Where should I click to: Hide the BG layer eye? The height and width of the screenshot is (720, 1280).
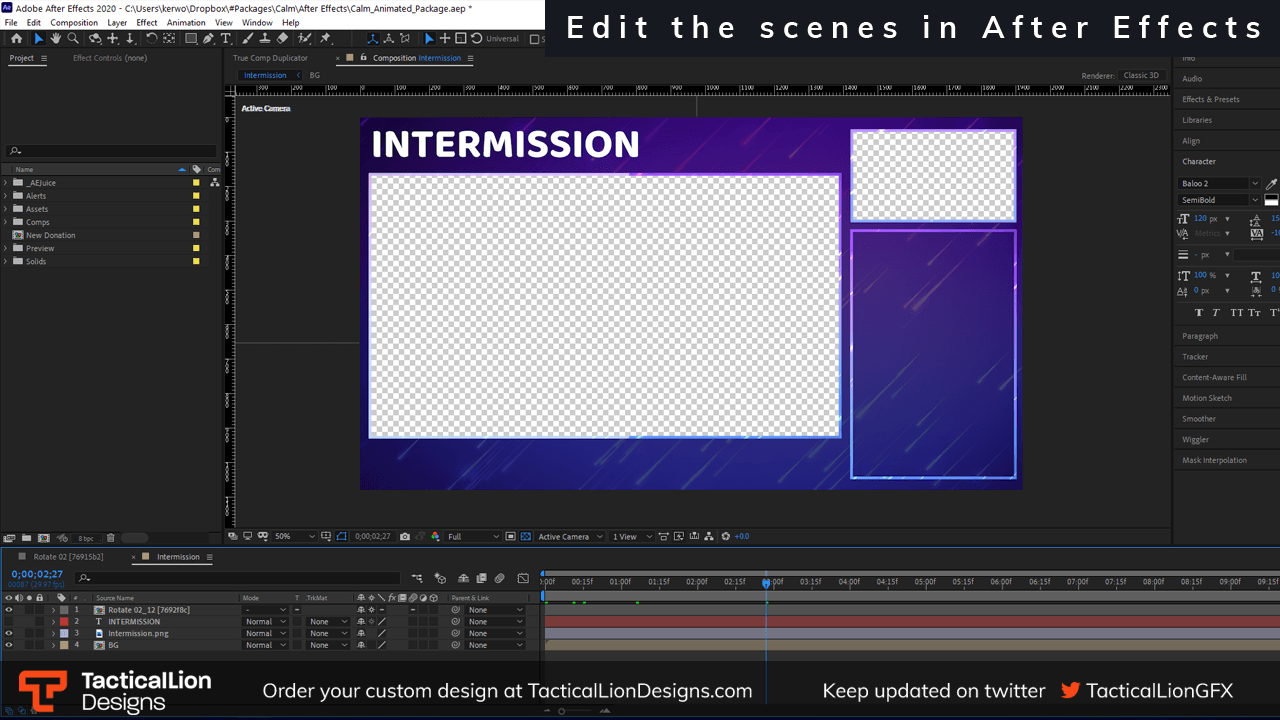tap(9, 645)
